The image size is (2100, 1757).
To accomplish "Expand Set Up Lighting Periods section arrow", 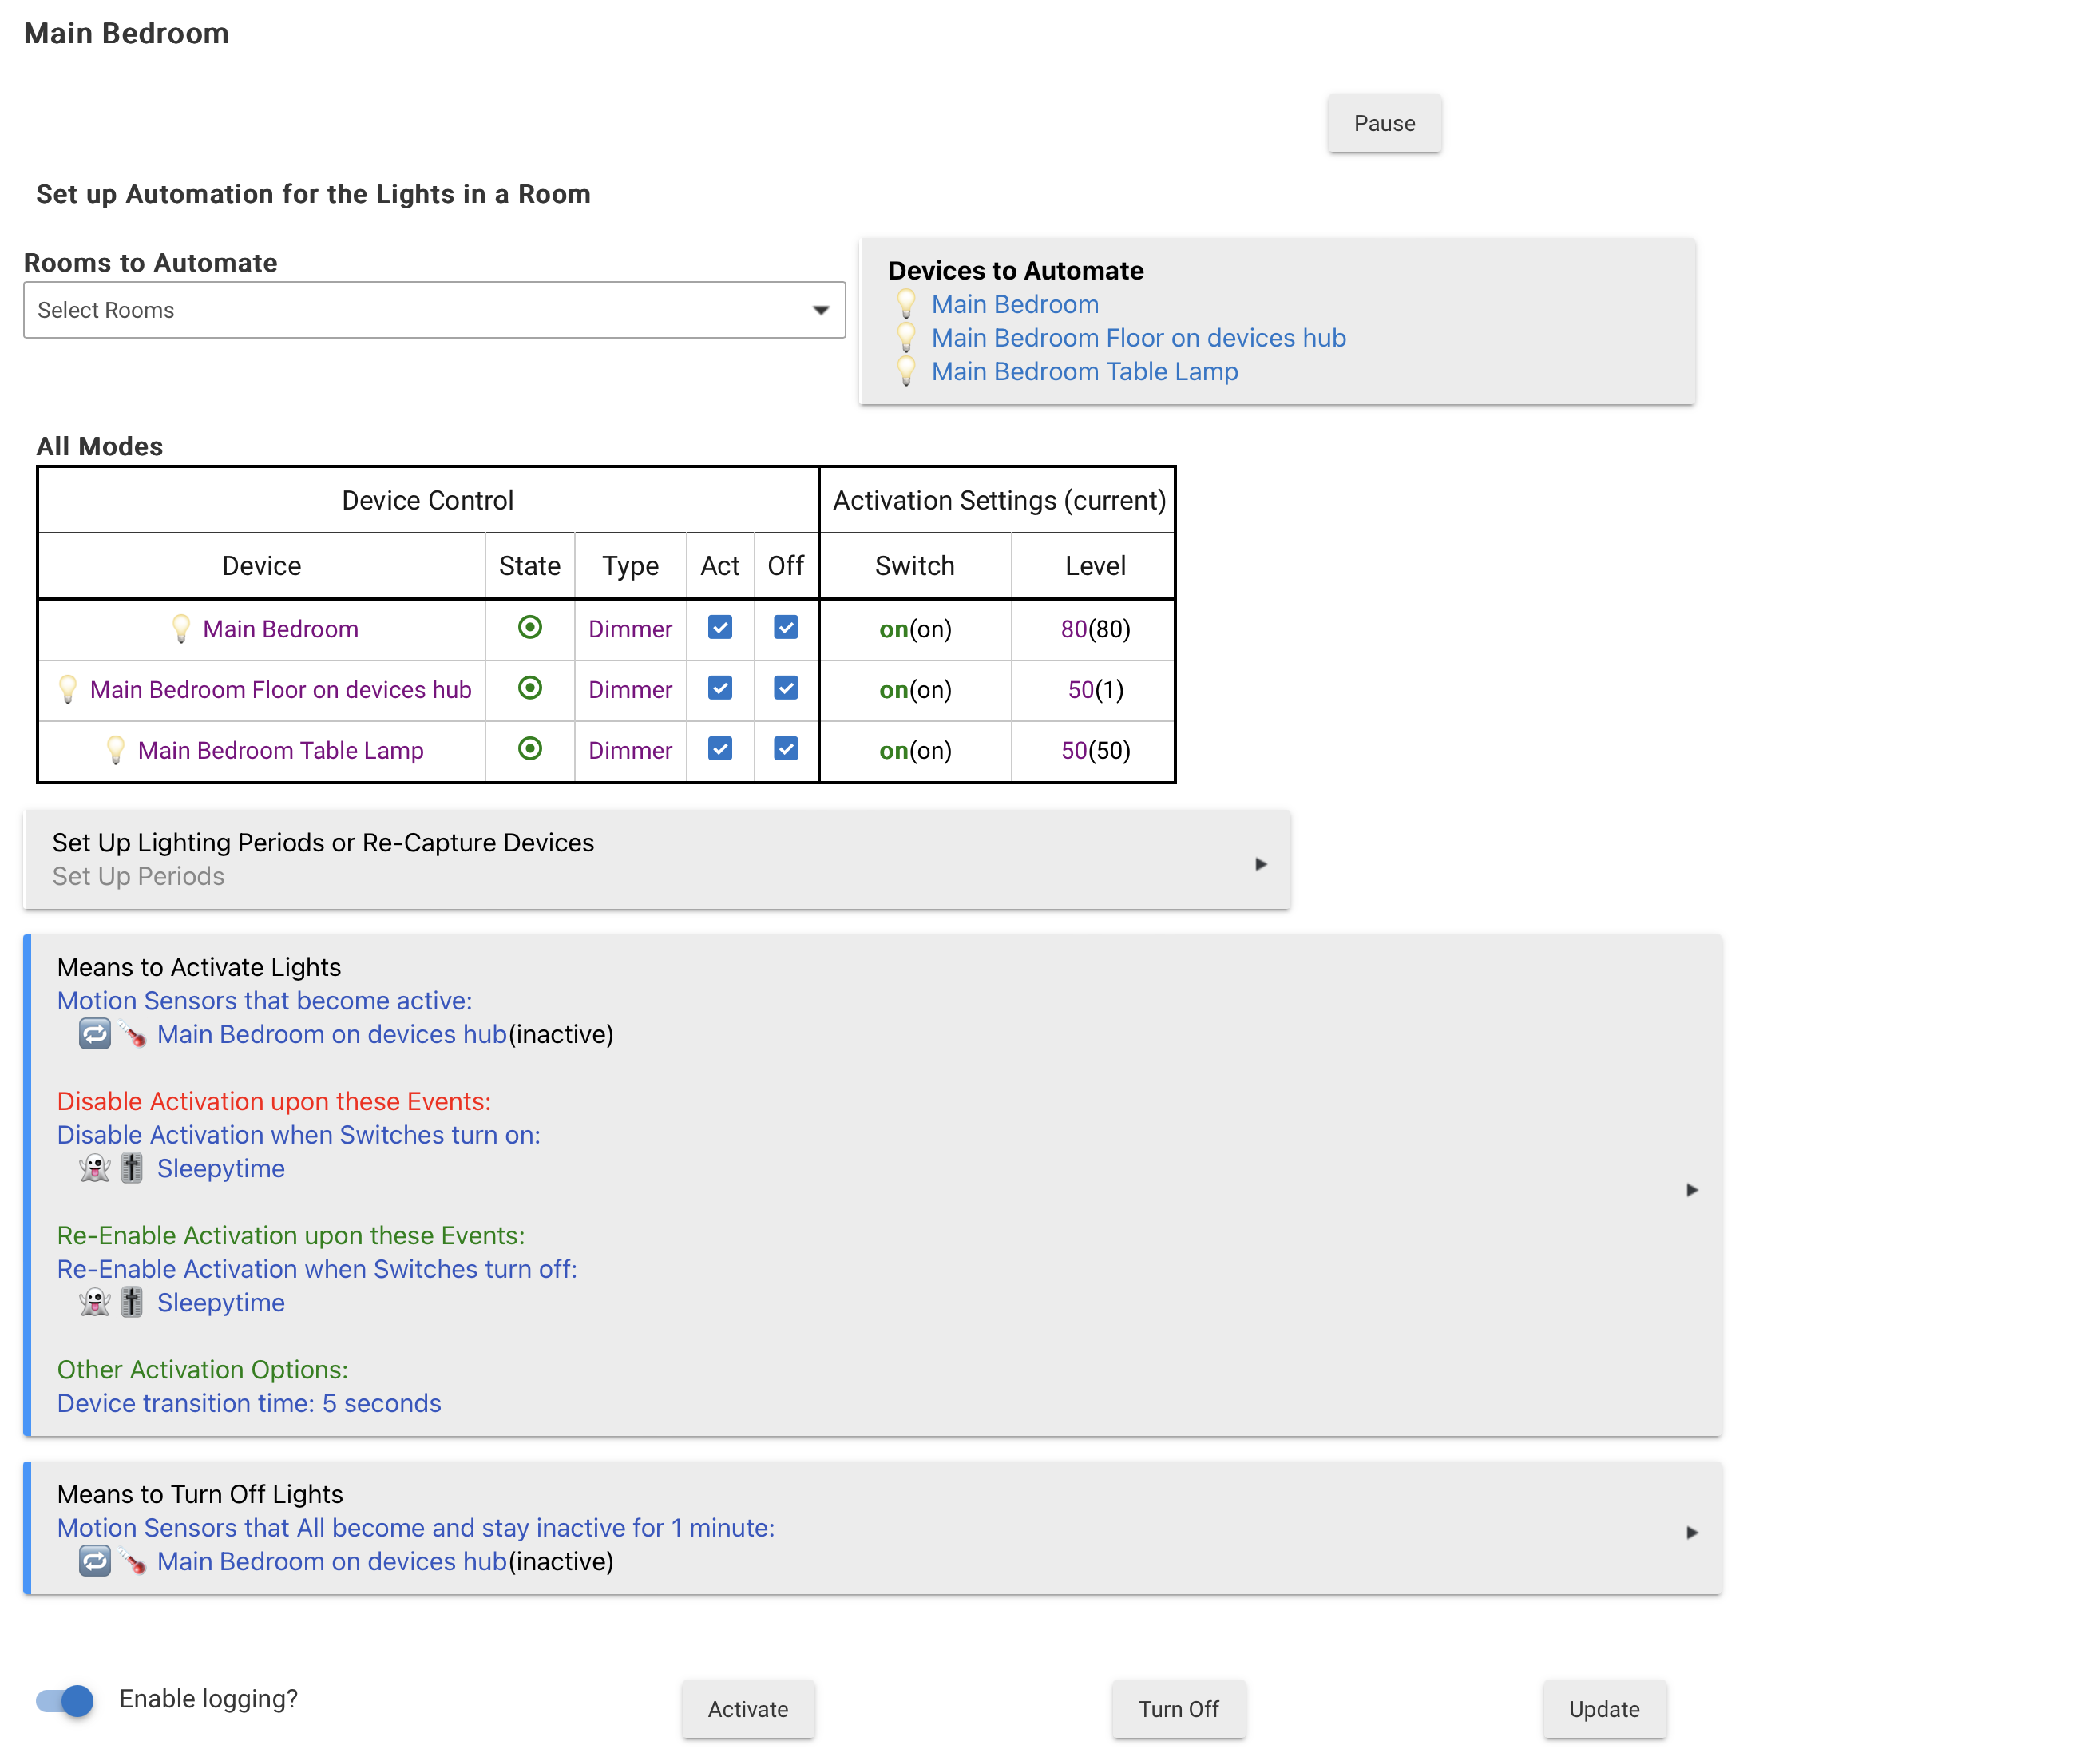I will coord(1261,864).
